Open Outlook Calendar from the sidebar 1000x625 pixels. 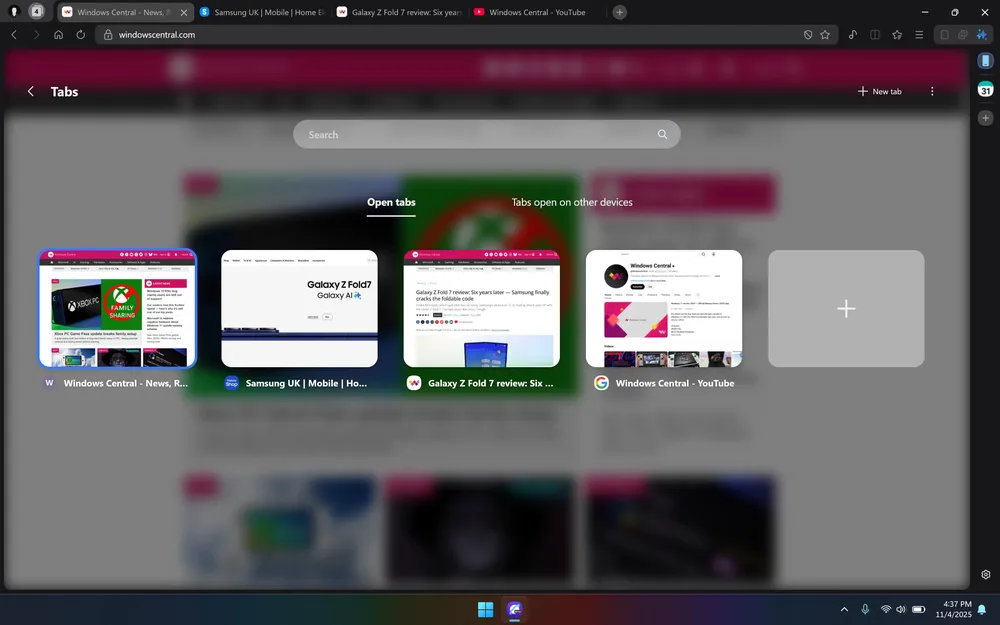pyautogui.click(x=985, y=89)
